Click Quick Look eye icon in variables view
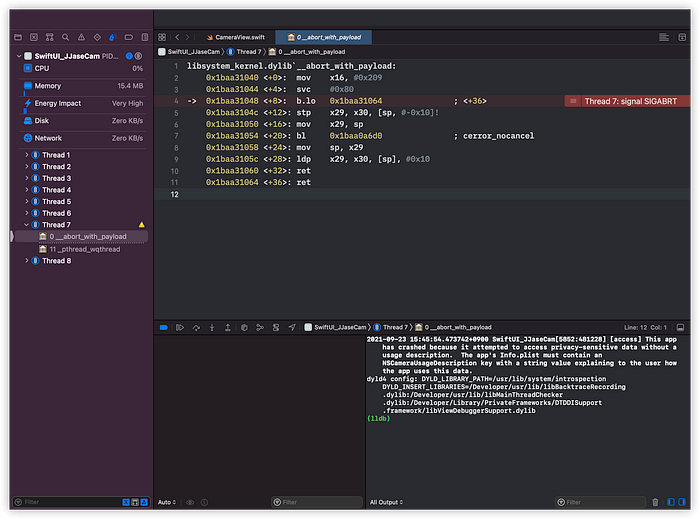Viewport: 700px width, 519px height. (x=190, y=502)
